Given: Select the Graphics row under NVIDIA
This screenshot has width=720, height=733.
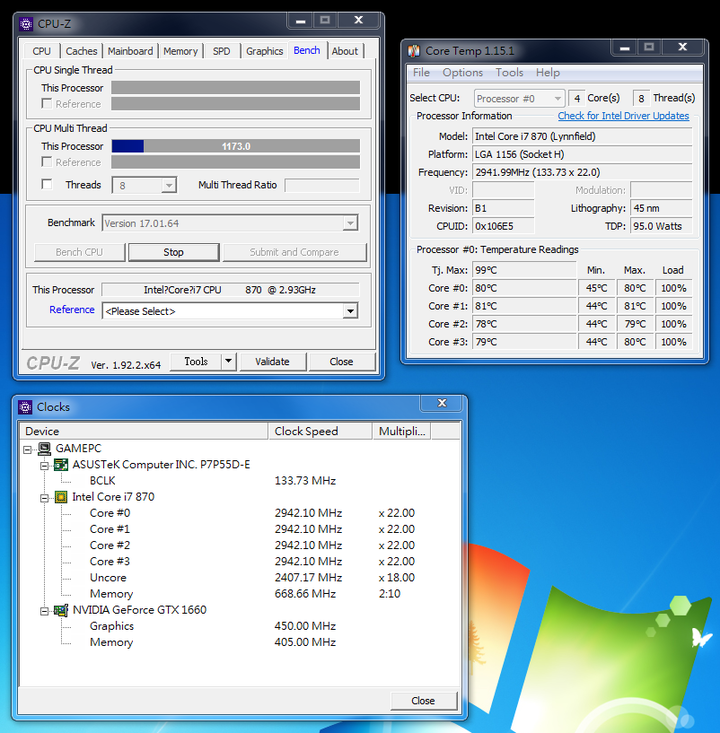Looking at the screenshot, I should [x=112, y=626].
